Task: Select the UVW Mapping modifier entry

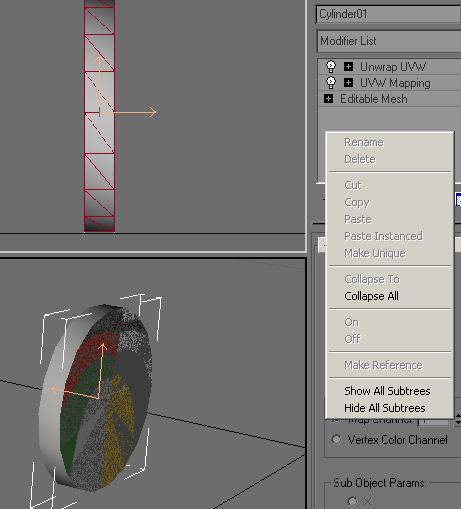Action: tap(395, 83)
